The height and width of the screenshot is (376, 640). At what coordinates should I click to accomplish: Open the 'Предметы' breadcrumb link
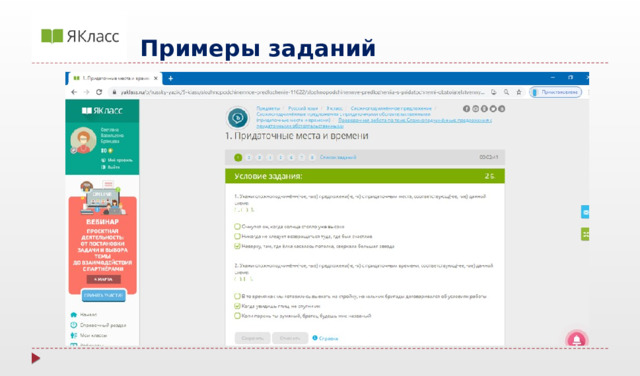coord(268,109)
